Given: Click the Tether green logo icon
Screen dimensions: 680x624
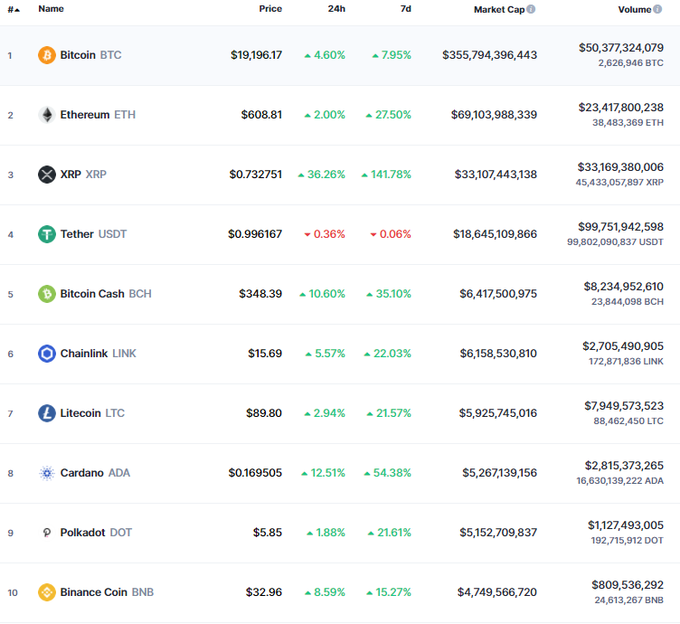Looking at the screenshot, I should coord(47,234).
